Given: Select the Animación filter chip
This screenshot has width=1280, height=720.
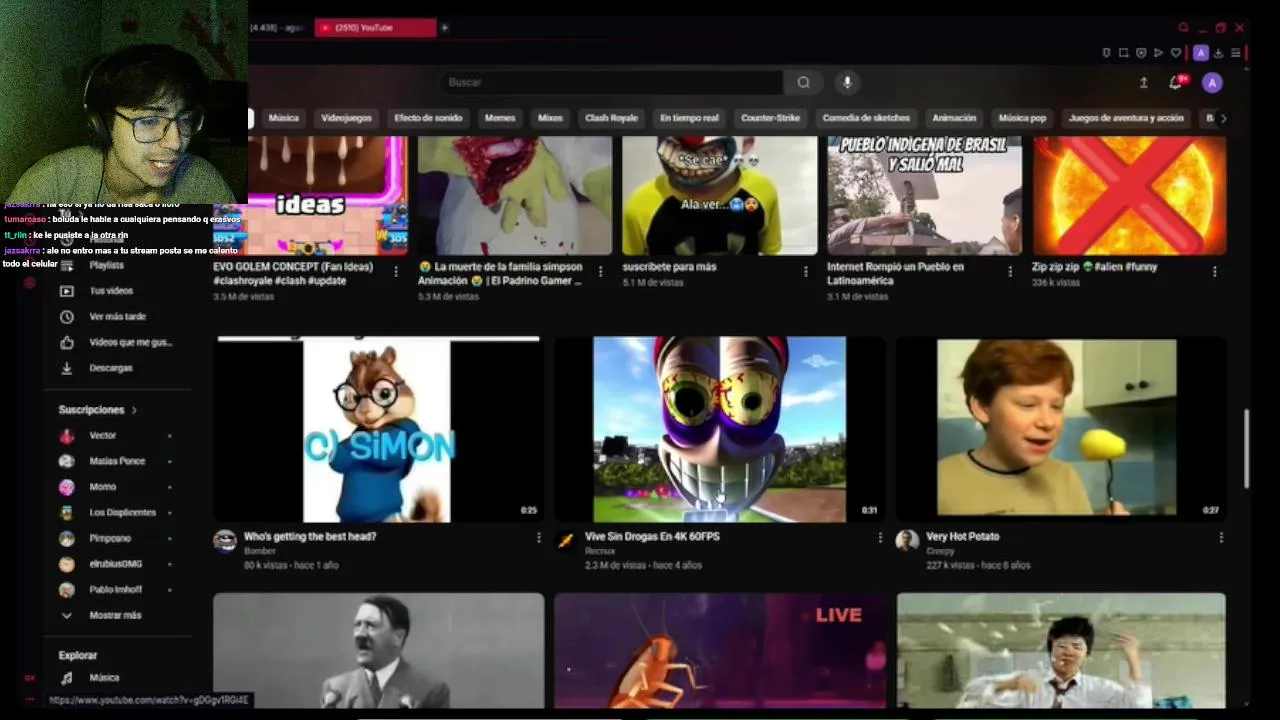Looking at the screenshot, I should pos(954,118).
